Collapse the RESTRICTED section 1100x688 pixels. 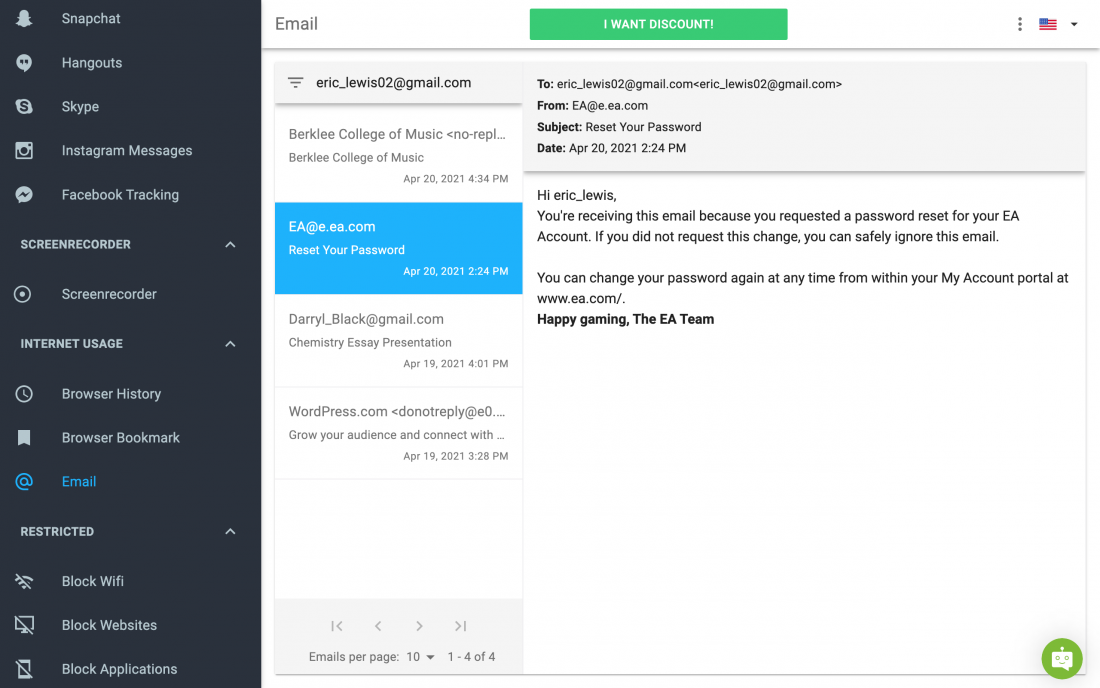230,532
